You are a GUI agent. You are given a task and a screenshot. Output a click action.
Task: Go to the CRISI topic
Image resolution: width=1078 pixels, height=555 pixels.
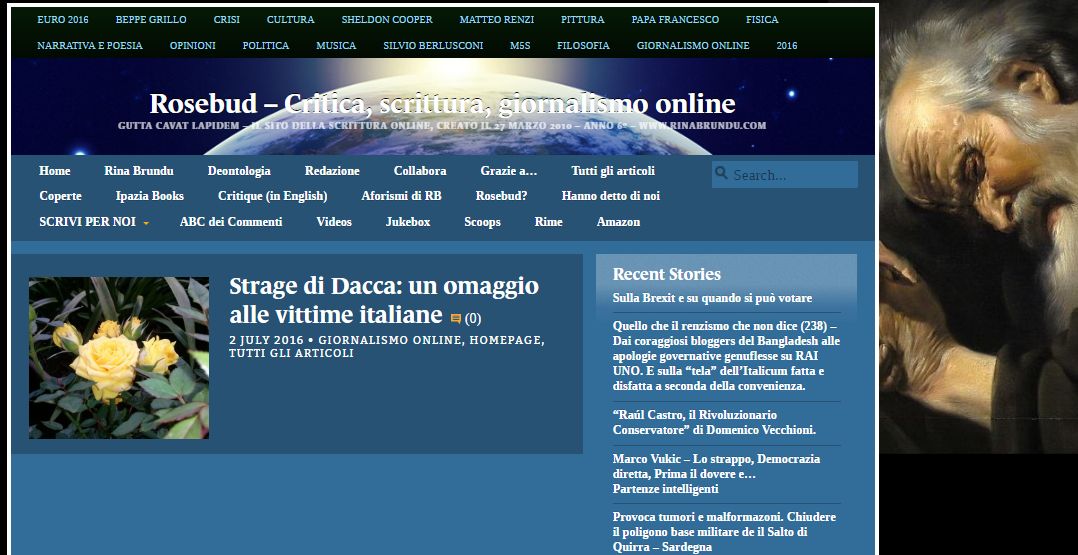coord(227,19)
